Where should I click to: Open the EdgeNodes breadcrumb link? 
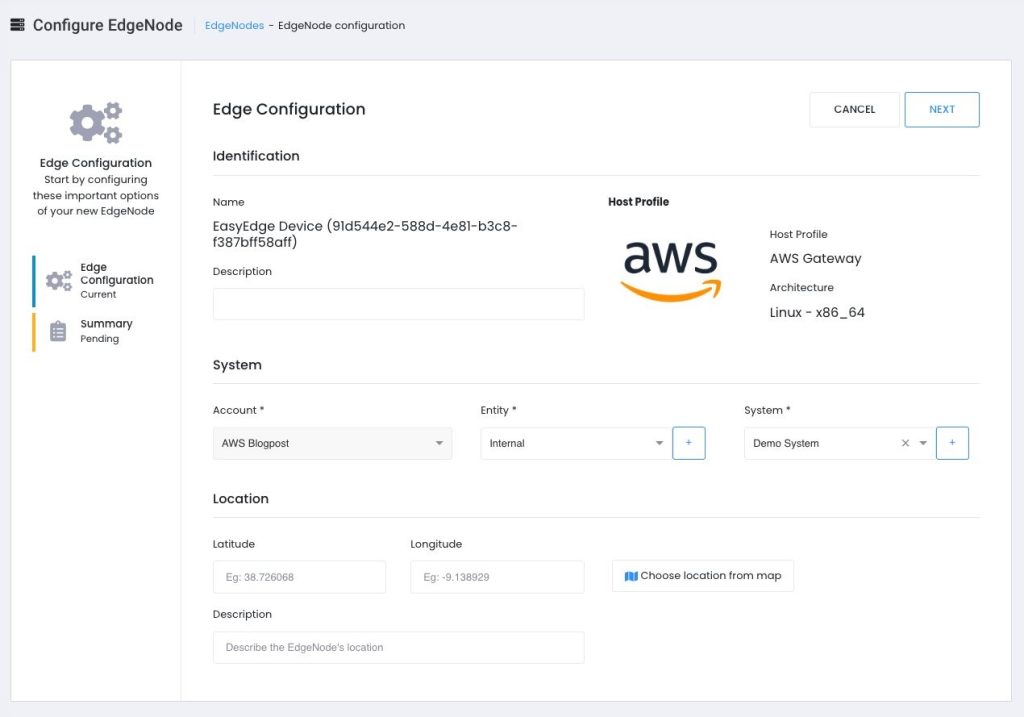coord(234,25)
